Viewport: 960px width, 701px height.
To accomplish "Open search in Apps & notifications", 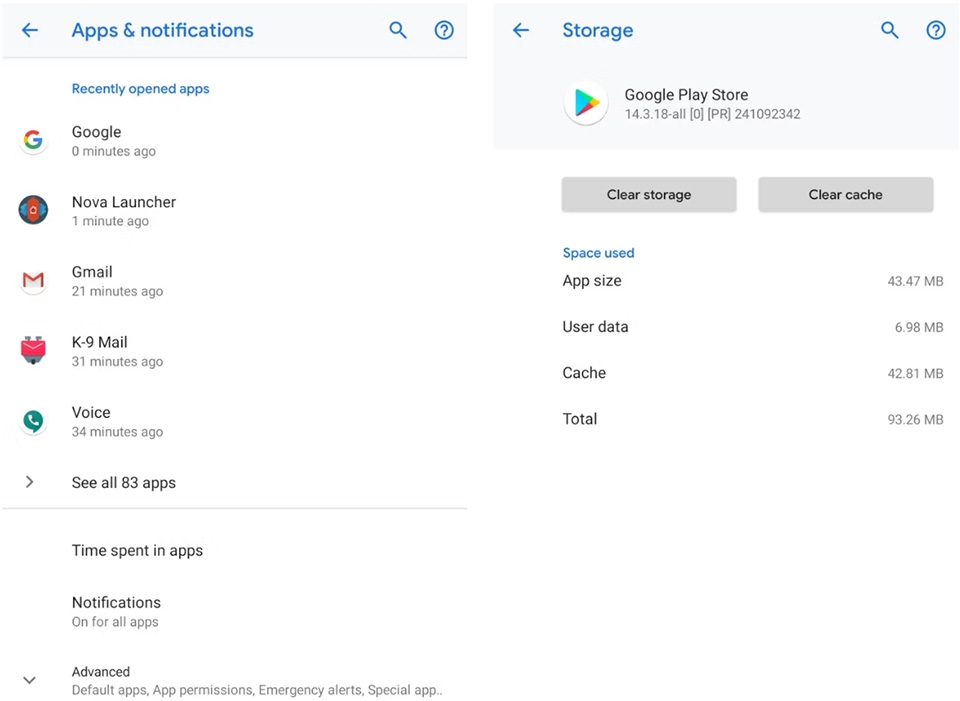I will 398,30.
